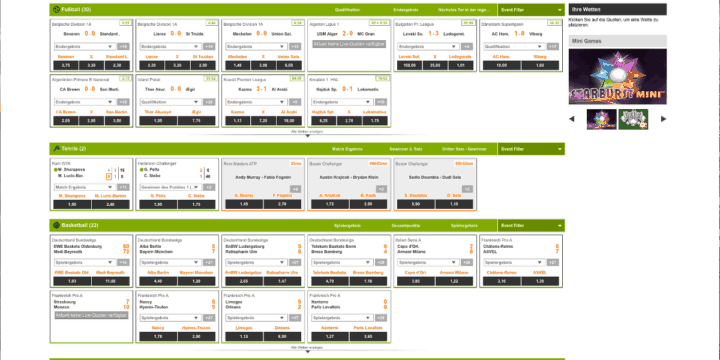720x360 pixels.
Task: Show more bets for Telekom Baskets Bonn game
Action: [x=381, y=263]
